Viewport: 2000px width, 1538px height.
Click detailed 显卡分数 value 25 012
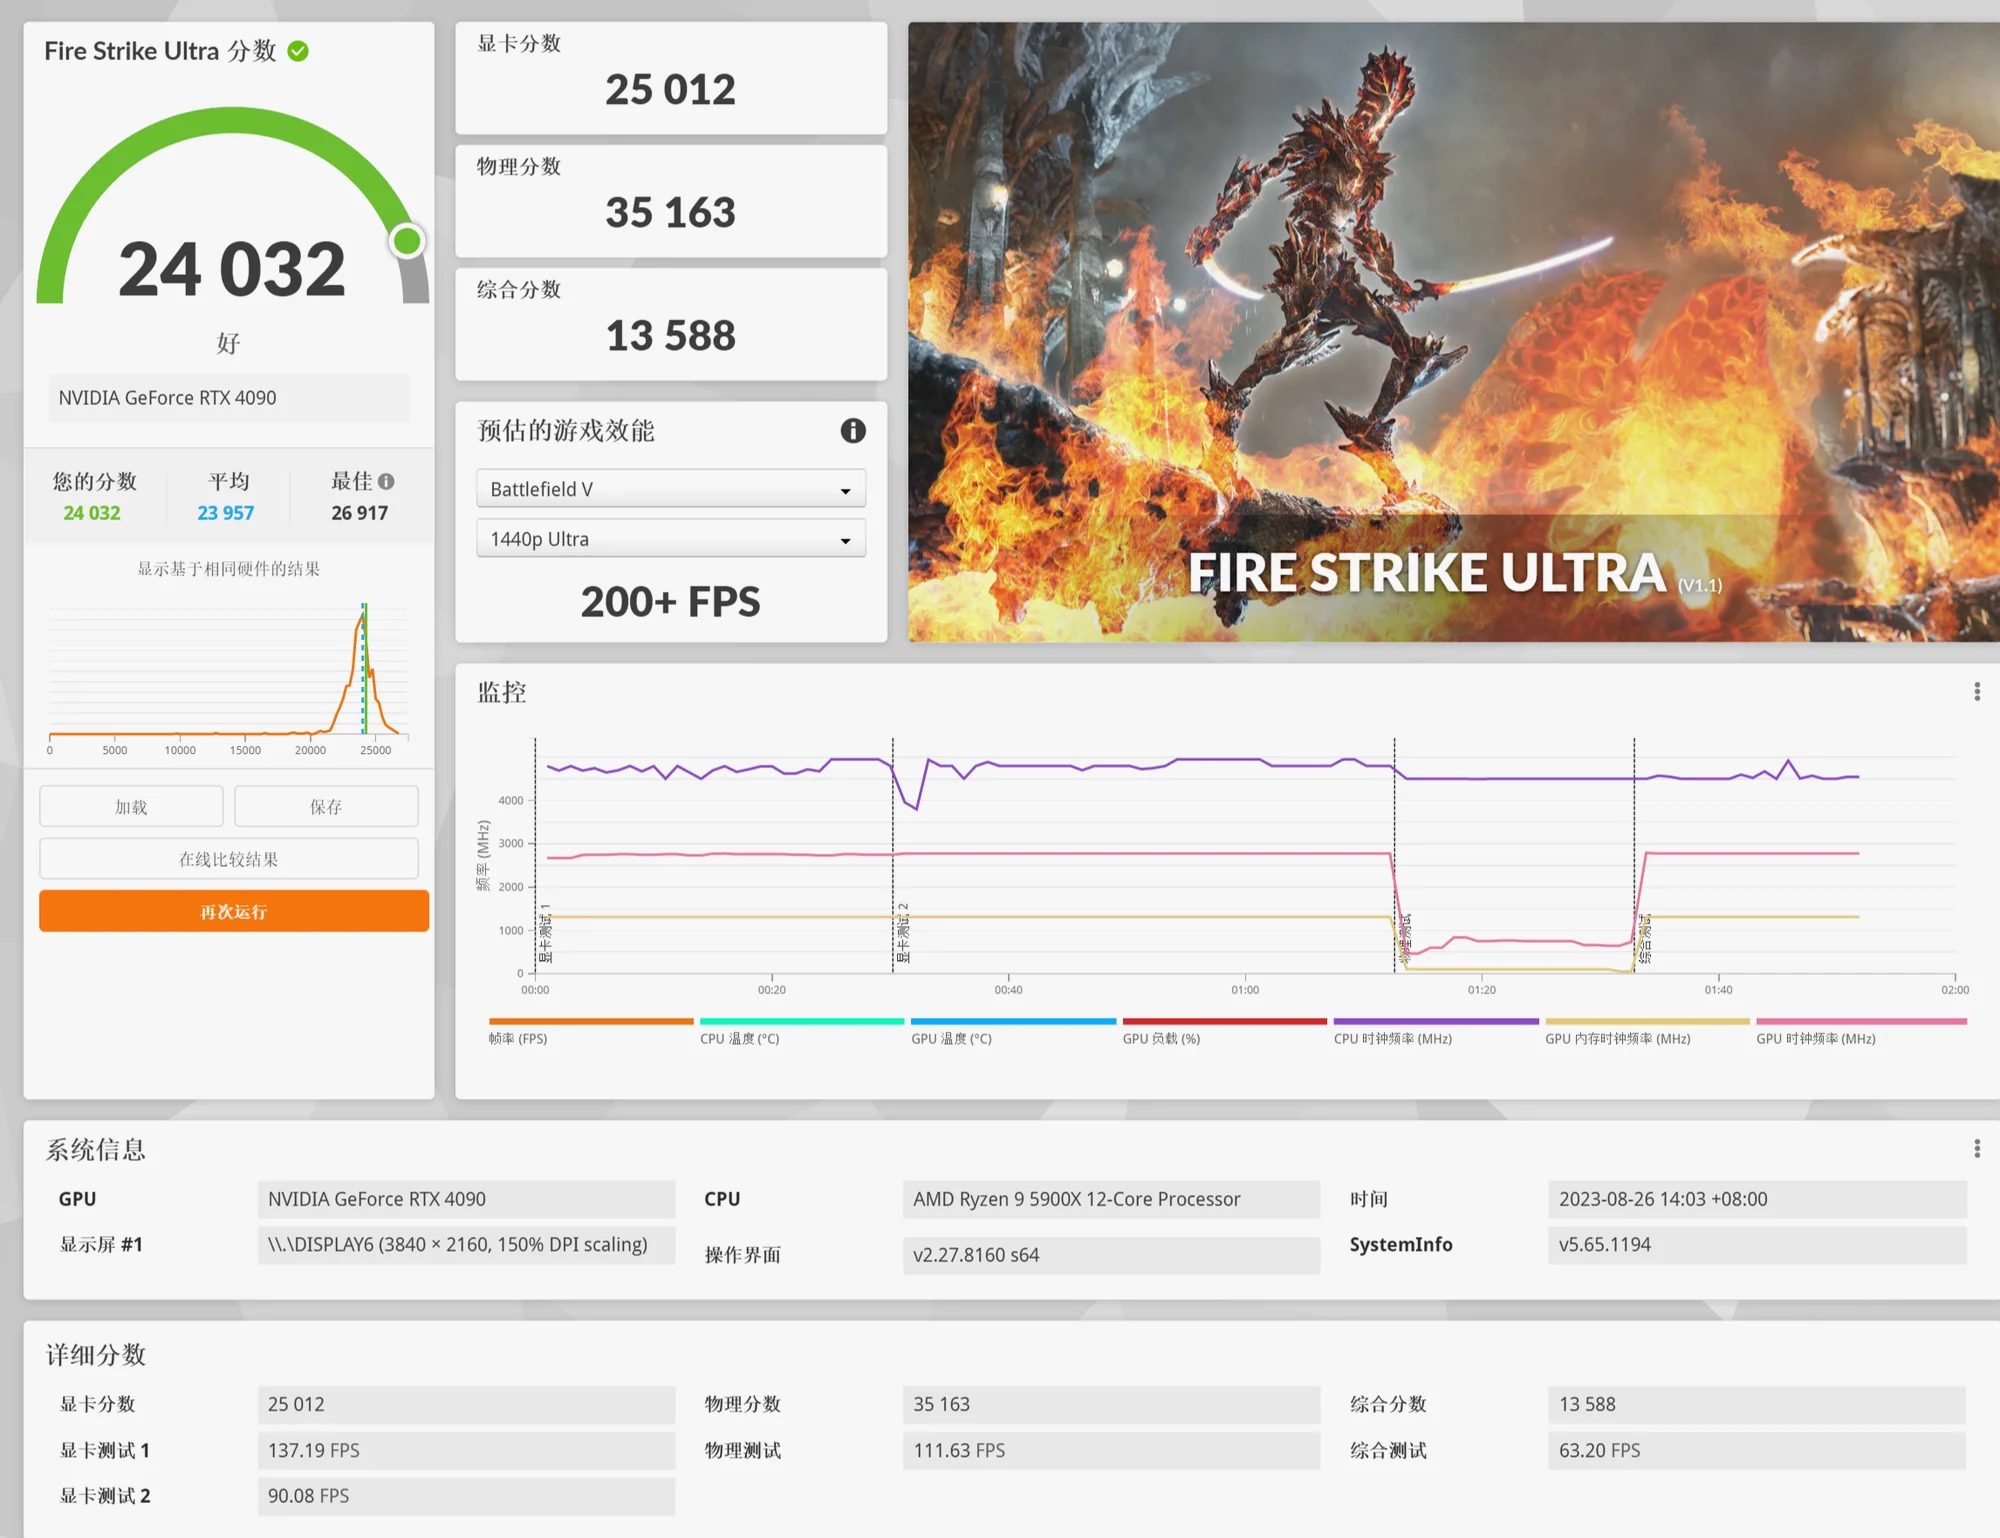(x=466, y=1405)
